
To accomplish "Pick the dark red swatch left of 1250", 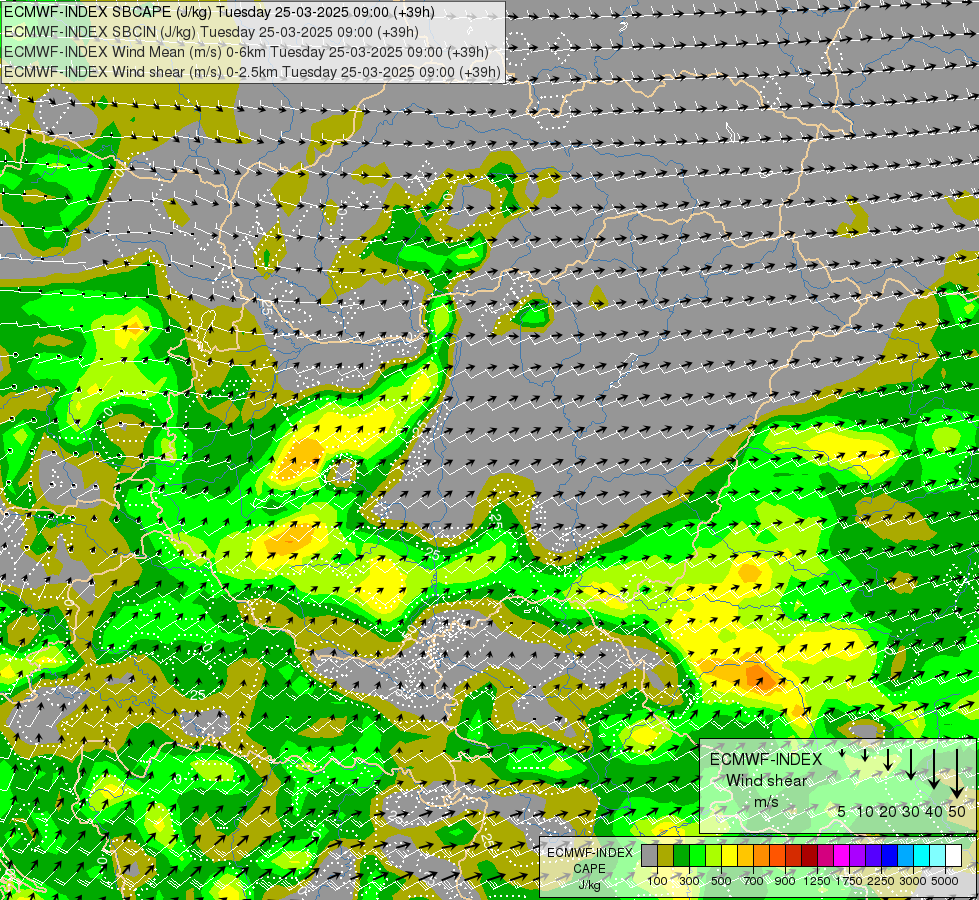I will [810, 856].
